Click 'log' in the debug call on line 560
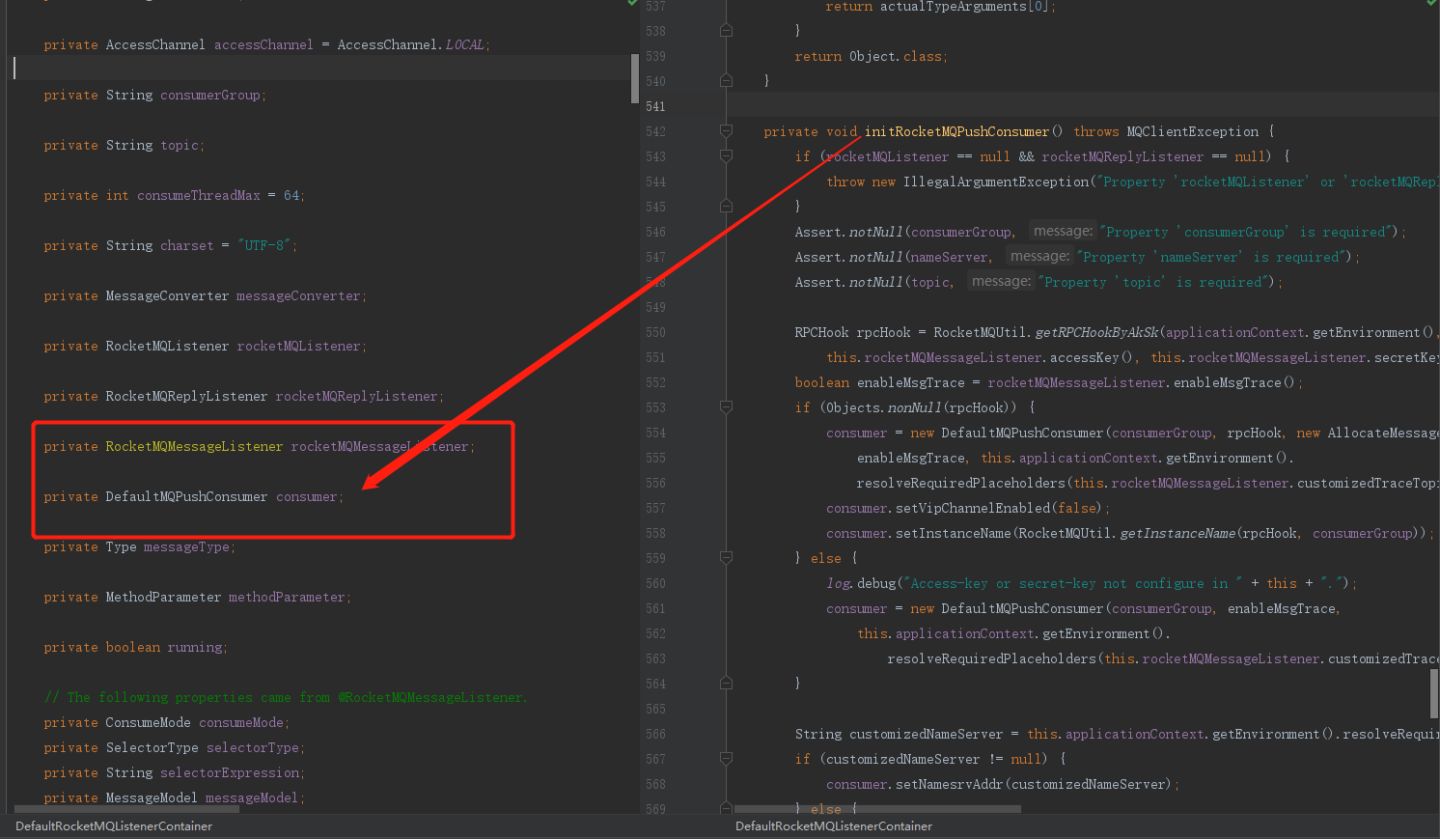Image resolution: width=1440 pixels, height=839 pixels. pos(838,583)
